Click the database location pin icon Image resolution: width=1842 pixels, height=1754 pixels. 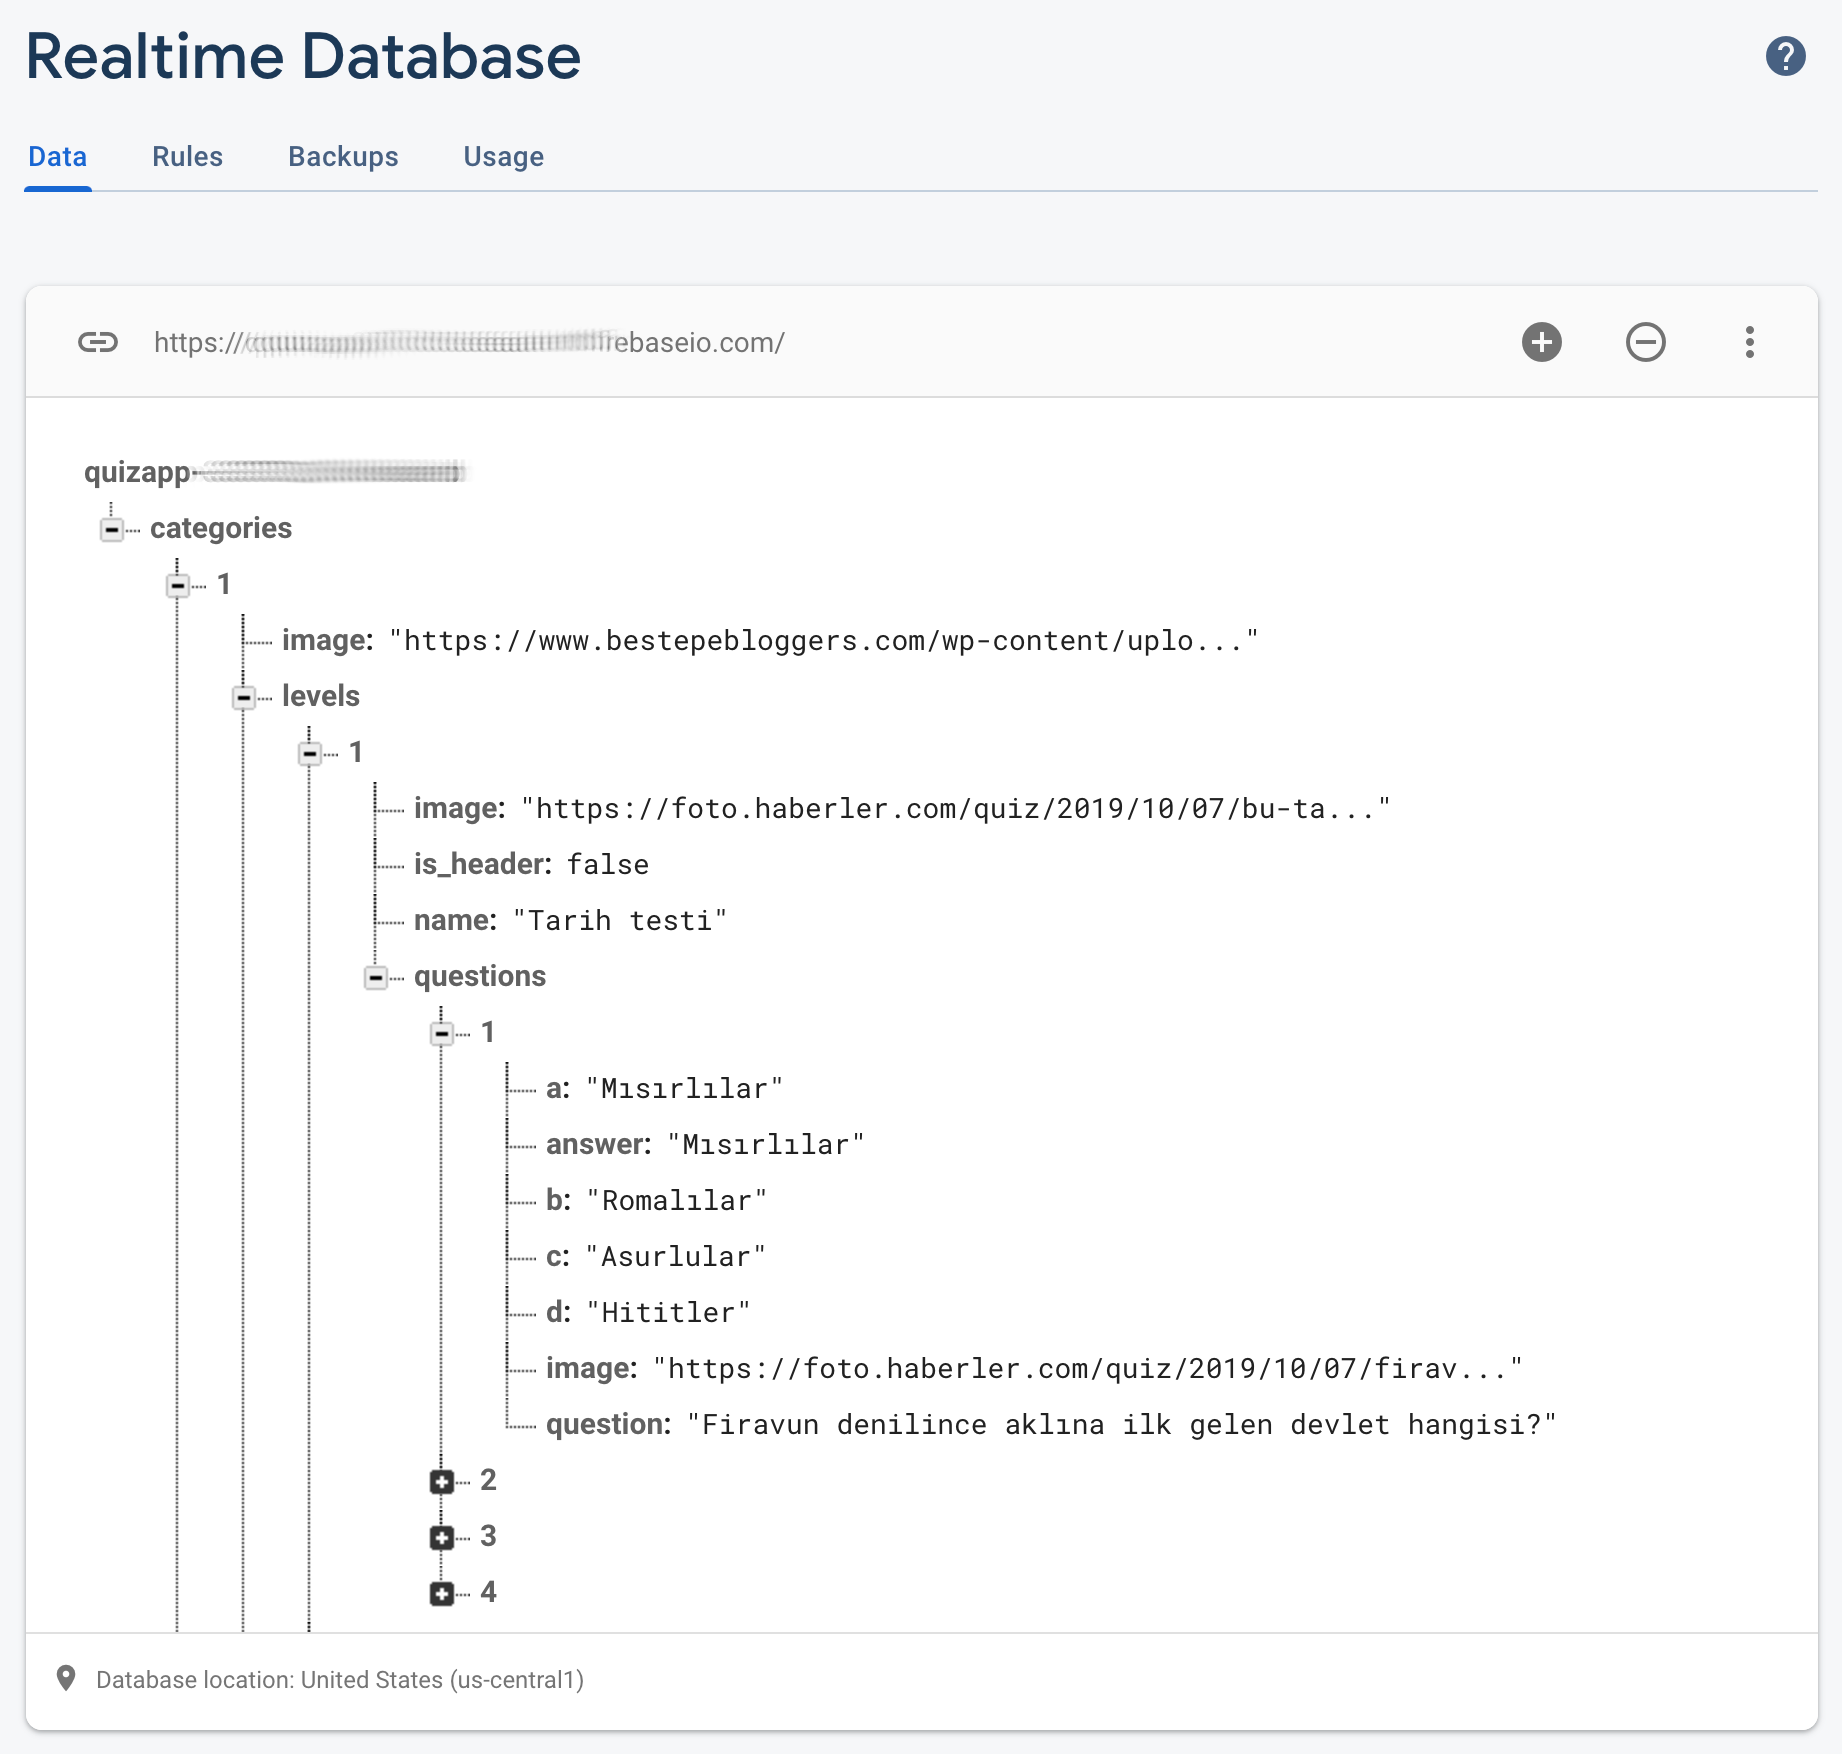click(66, 1679)
